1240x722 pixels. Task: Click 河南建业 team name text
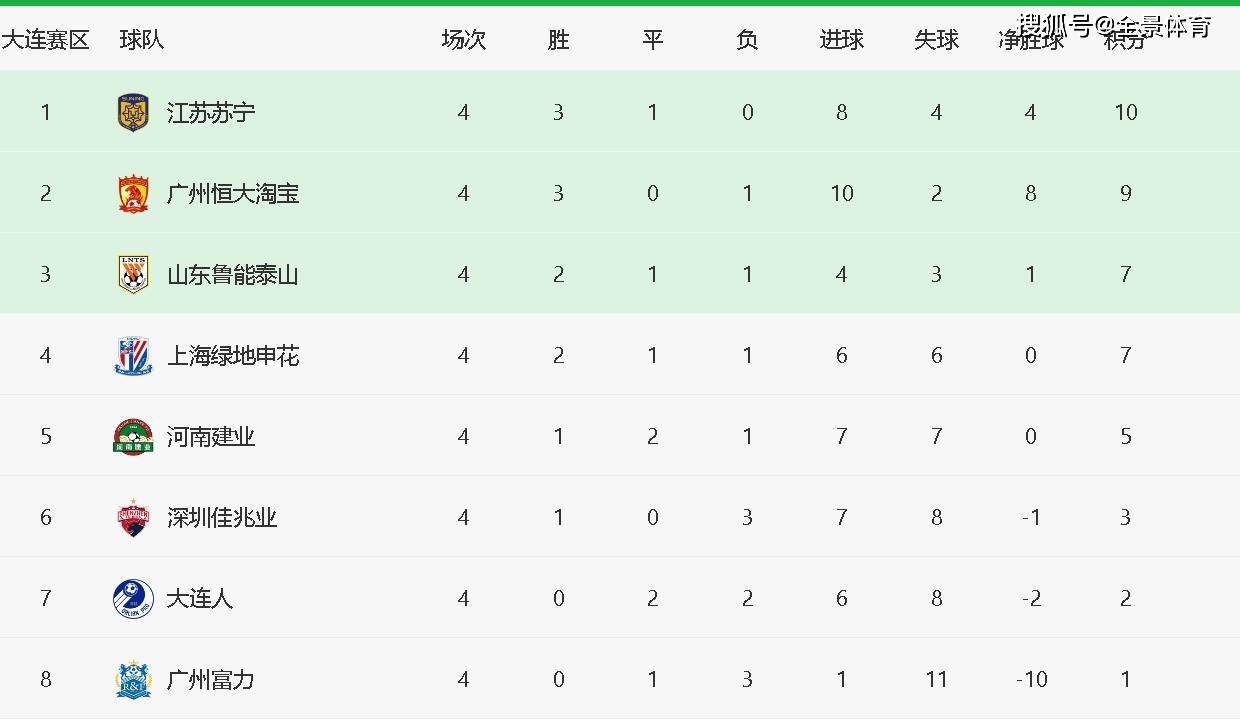point(211,437)
